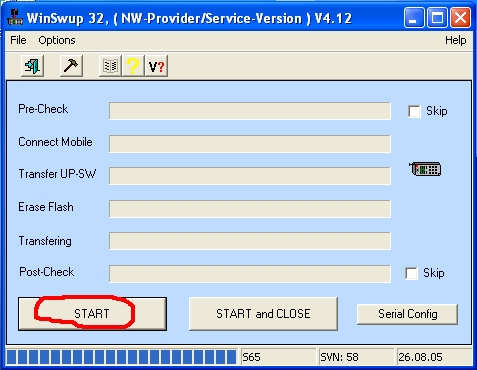Viewport: 477px width, 370px height.
Task: Enable the Post-Check Skip checkbox
Action: [411, 273]
